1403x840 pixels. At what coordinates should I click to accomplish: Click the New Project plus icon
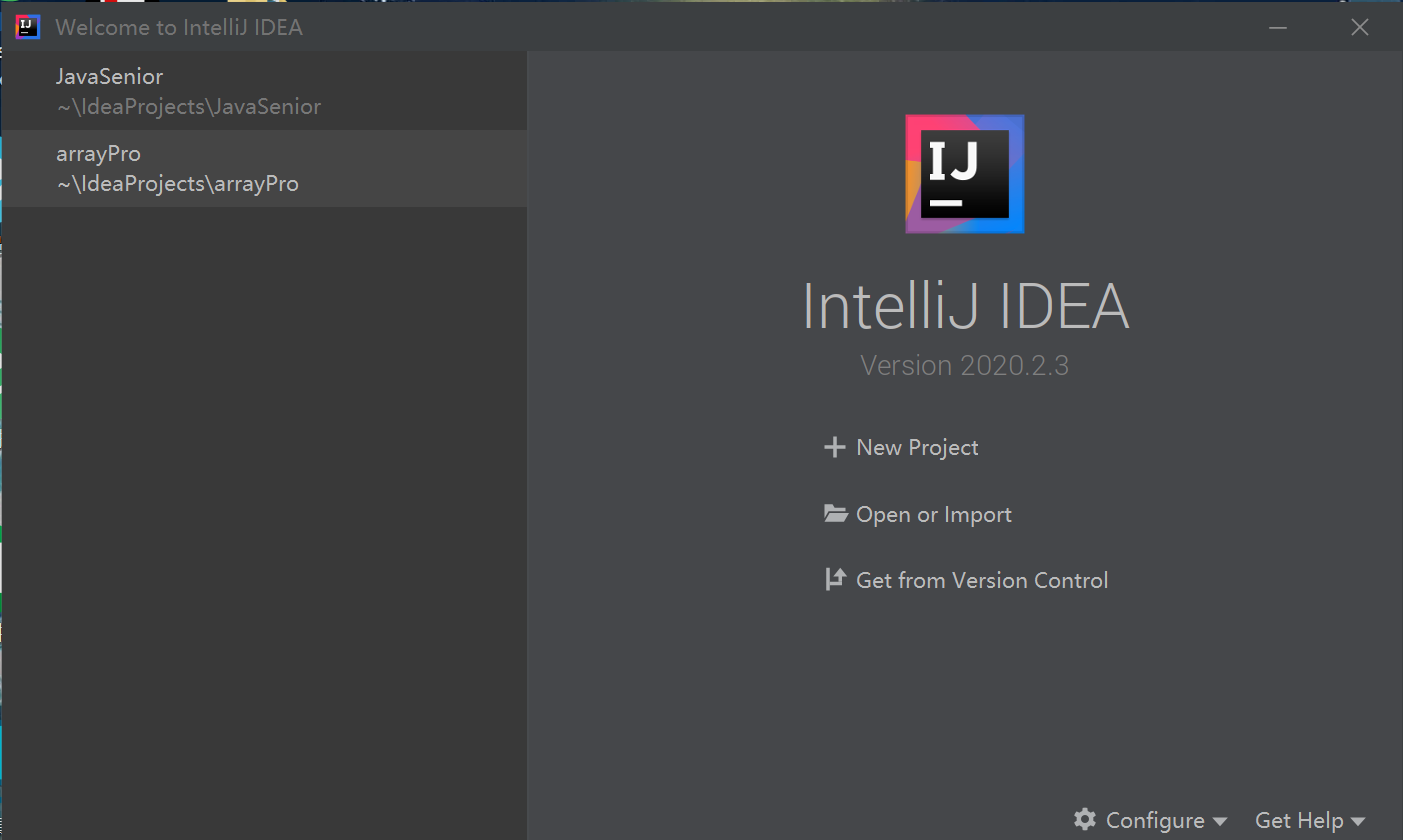[x=835, y=447]
